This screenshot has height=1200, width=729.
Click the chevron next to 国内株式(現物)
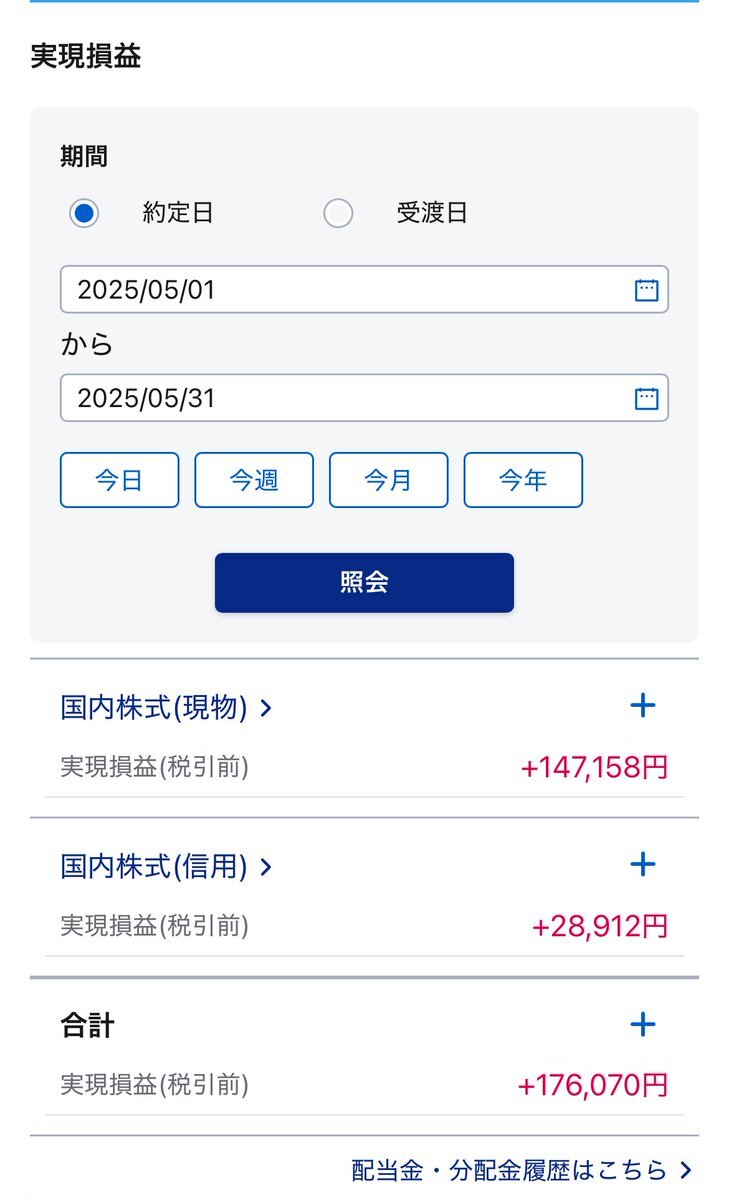(266, 709)
